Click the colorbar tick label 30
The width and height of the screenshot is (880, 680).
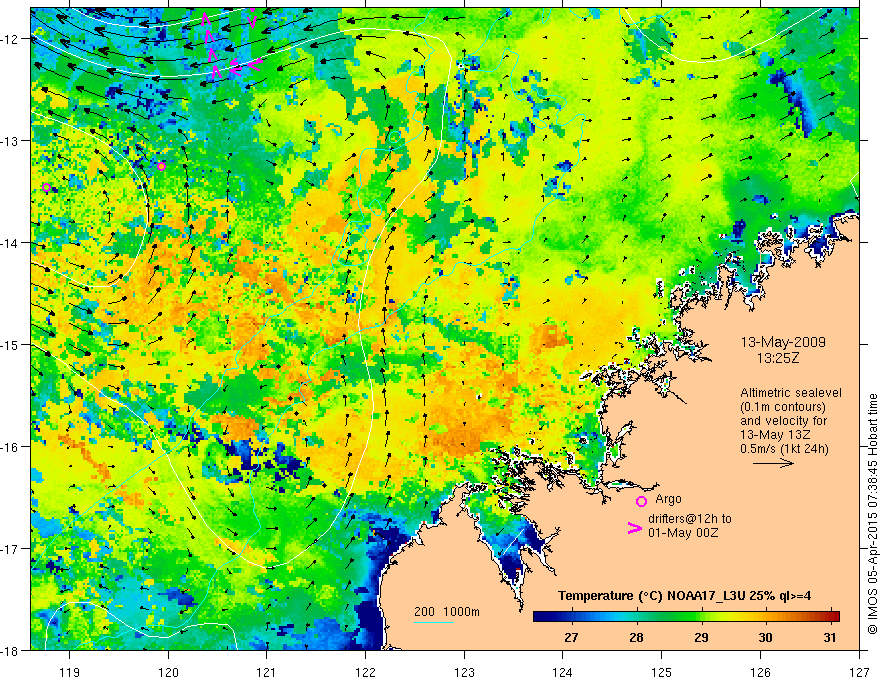(766, 637)
